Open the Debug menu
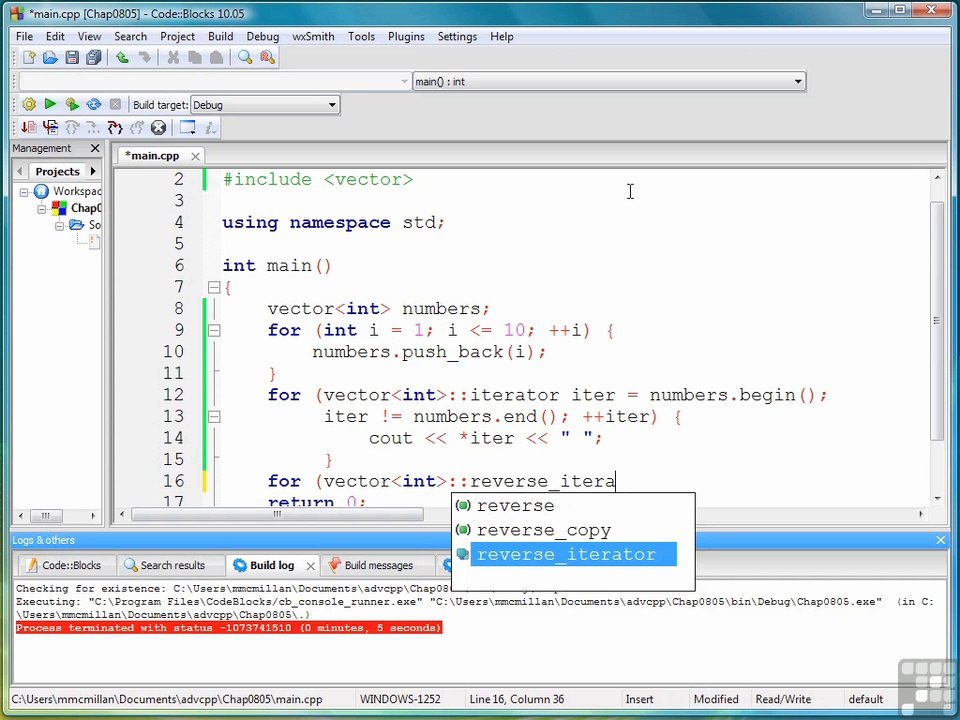 click(x=263, y=37)
